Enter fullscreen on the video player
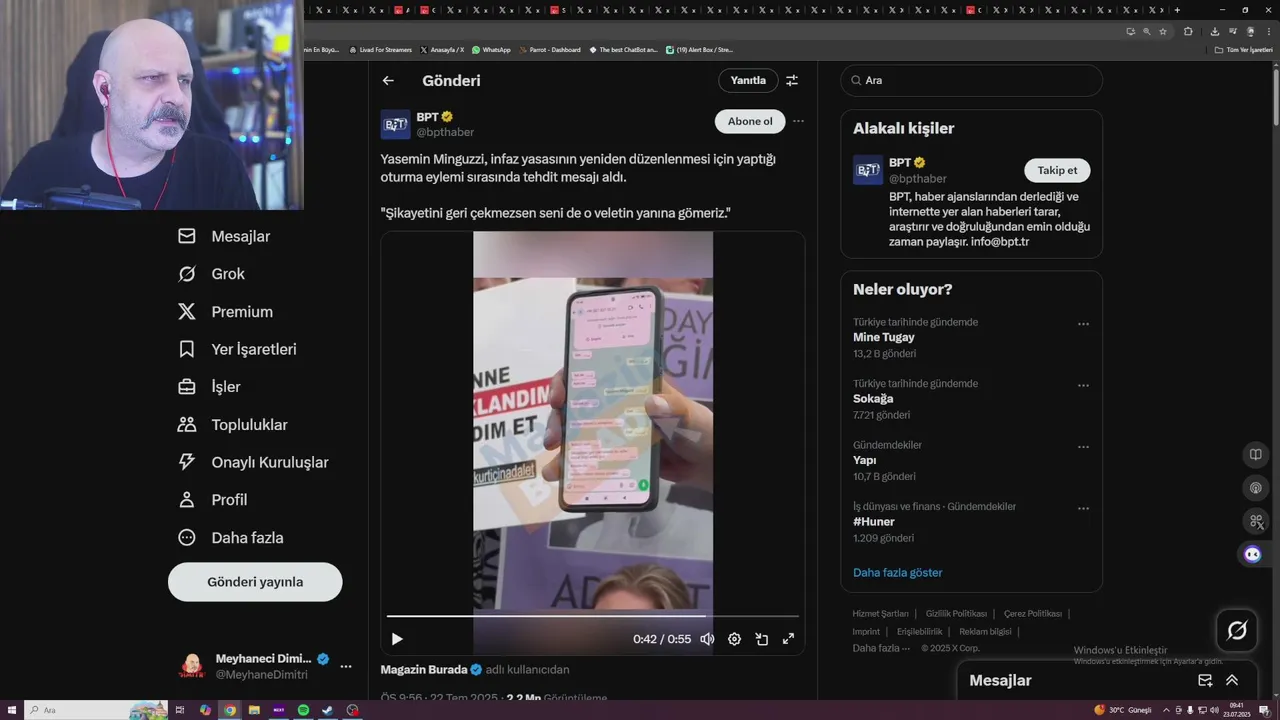 click(788, 639)
